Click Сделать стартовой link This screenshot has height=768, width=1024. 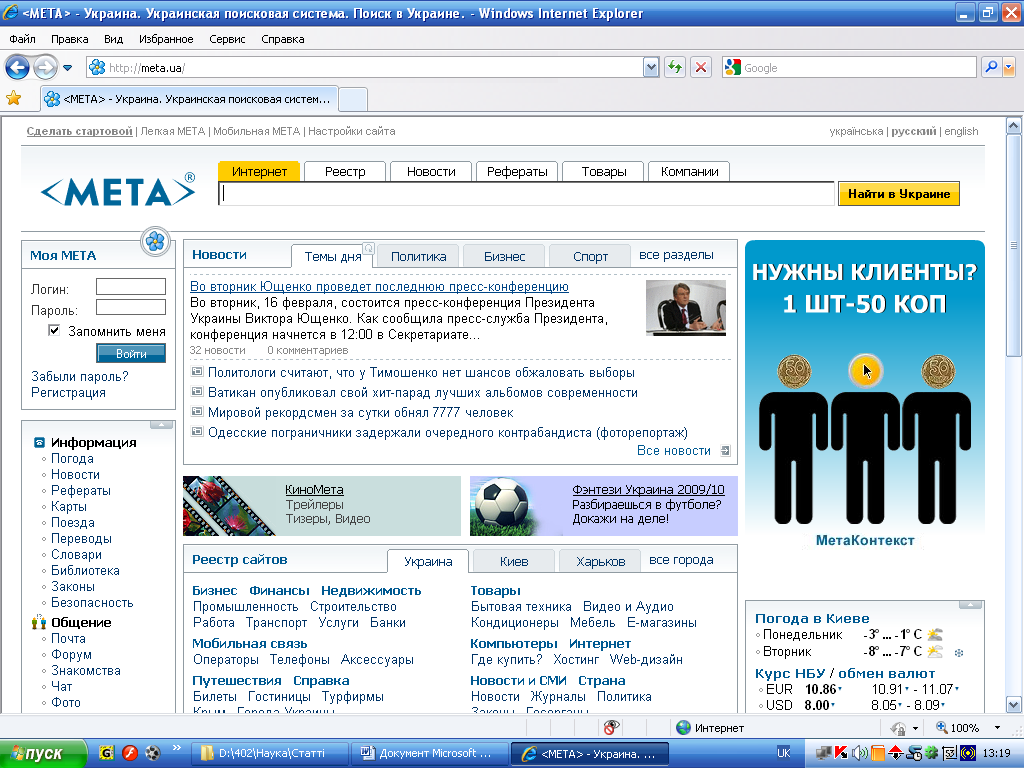80,131
